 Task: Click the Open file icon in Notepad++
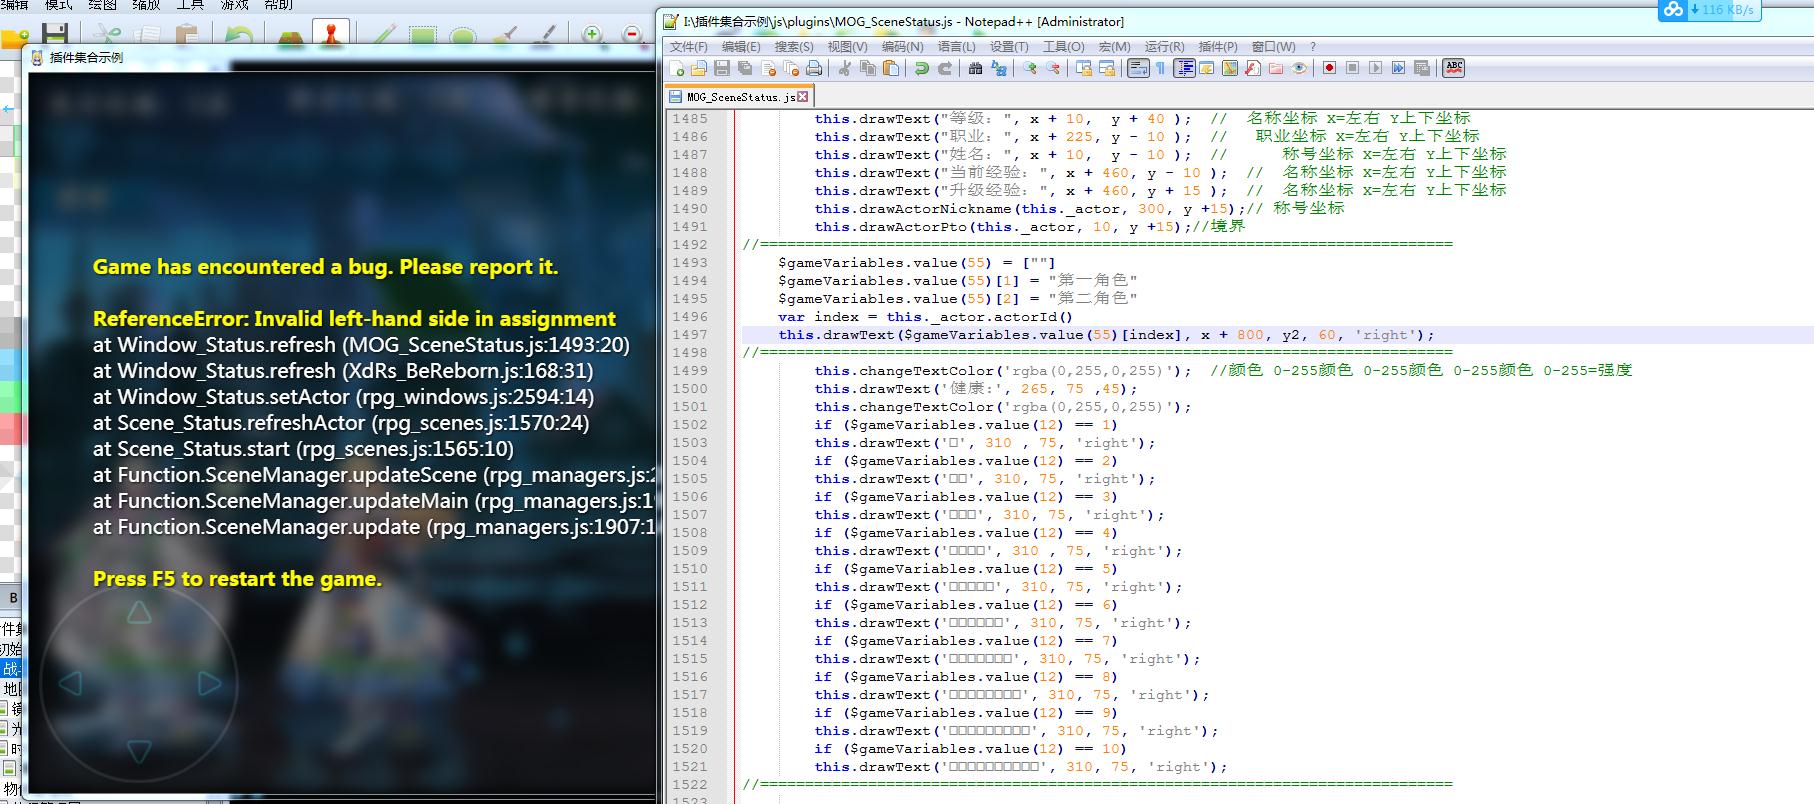click(698, 68)
